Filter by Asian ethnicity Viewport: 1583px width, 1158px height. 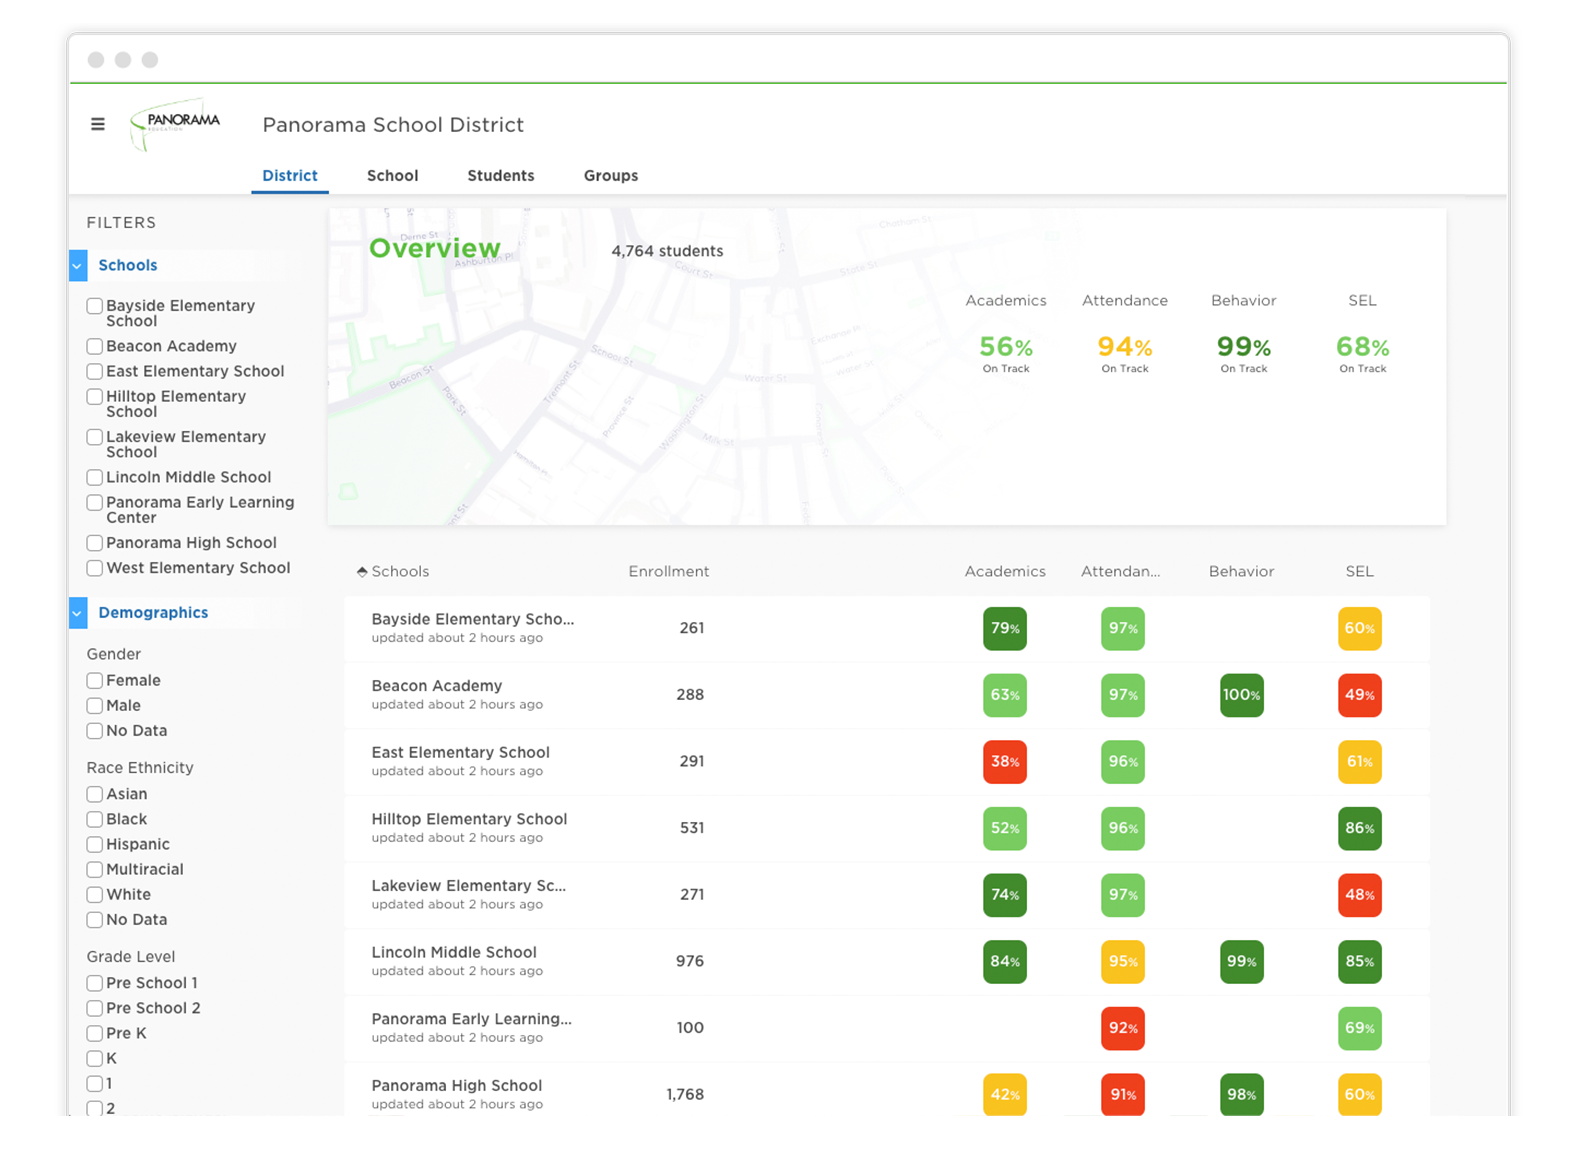tap(95, 794)
